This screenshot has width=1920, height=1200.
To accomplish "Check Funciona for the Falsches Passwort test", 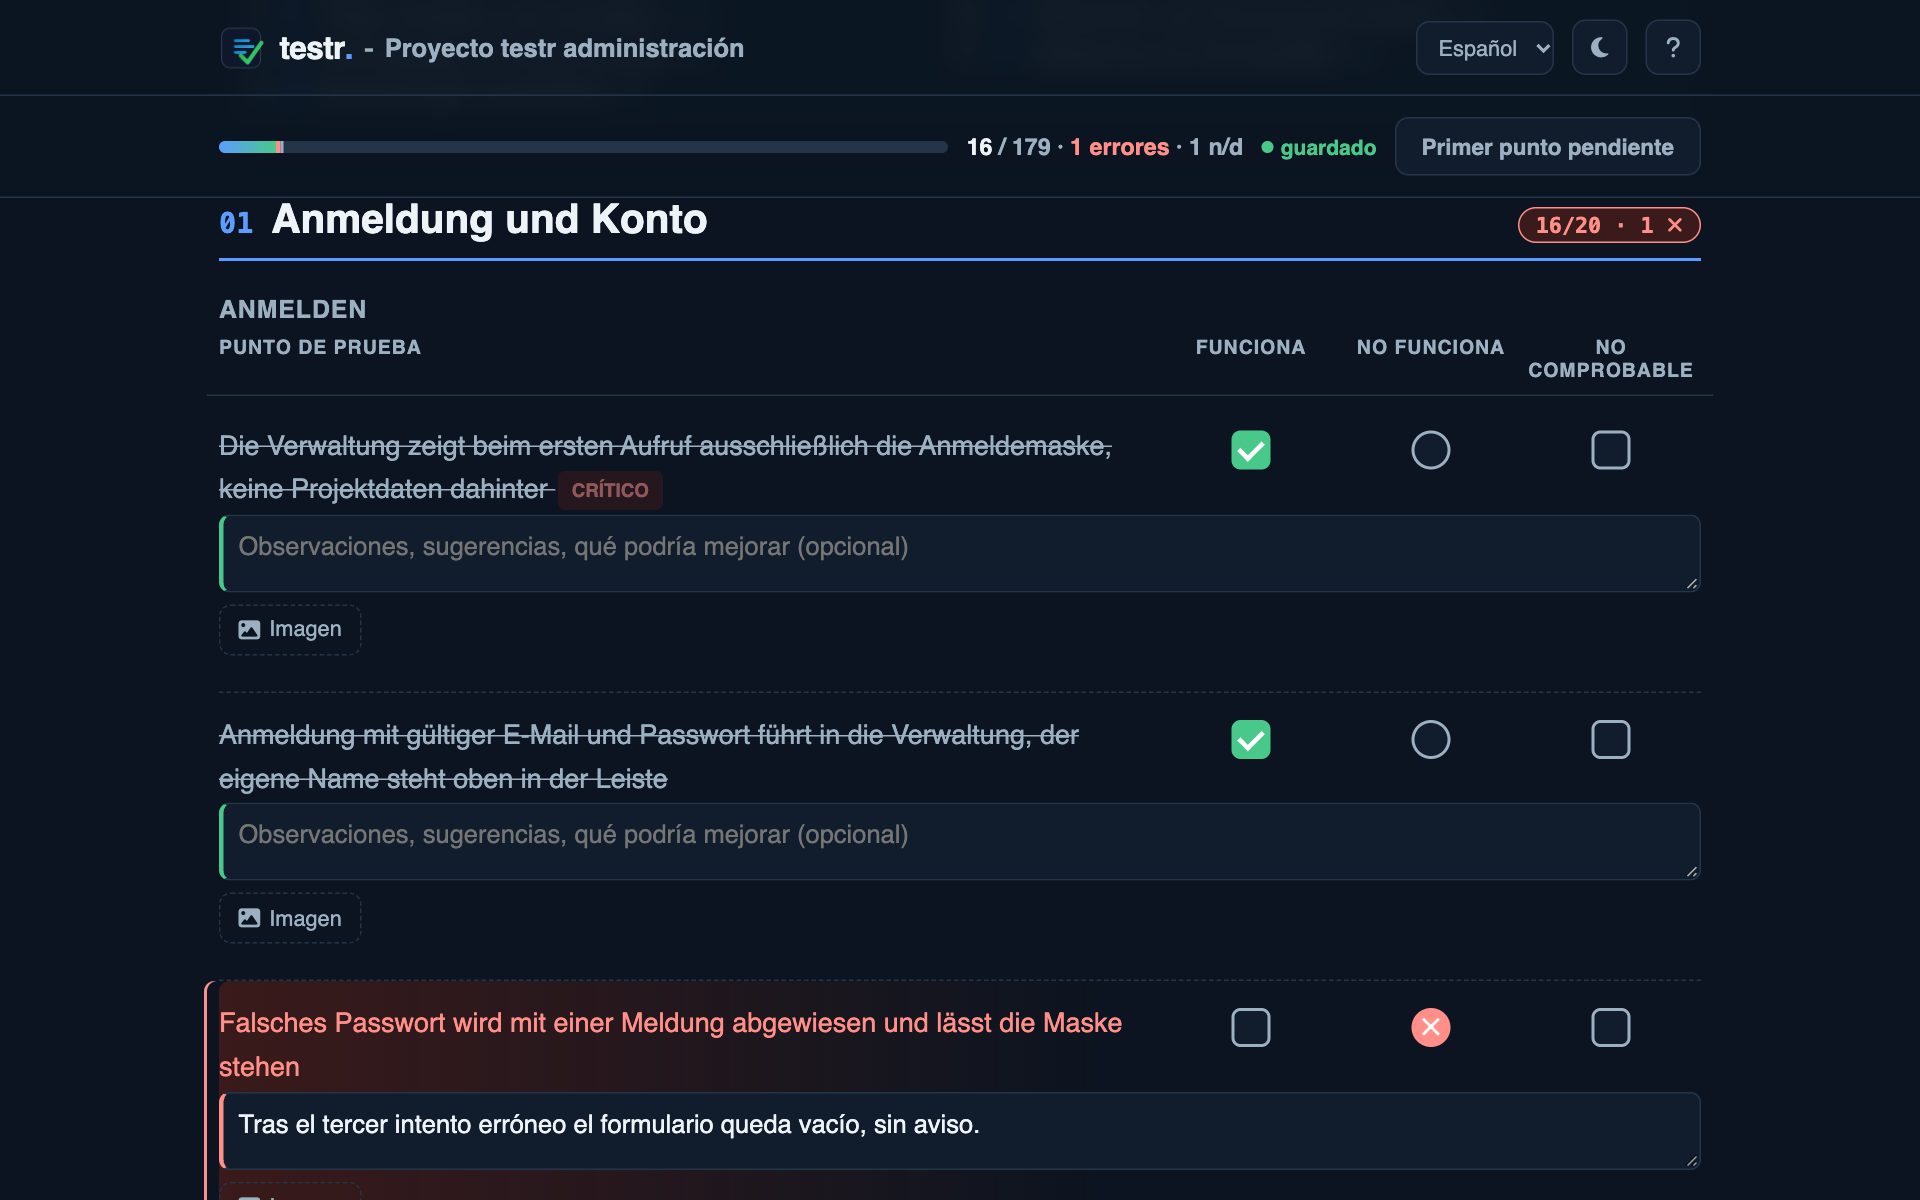I will 1250,1027.
